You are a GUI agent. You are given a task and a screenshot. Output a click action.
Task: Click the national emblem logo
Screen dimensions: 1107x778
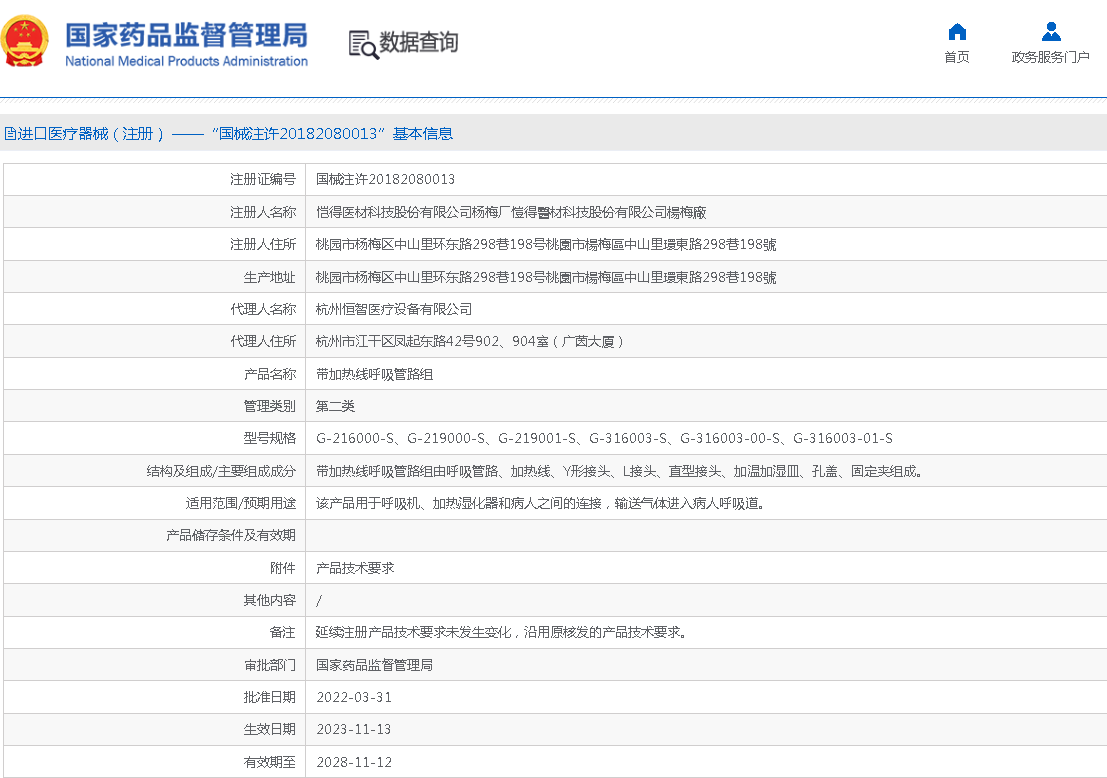(x=25, y=42)
